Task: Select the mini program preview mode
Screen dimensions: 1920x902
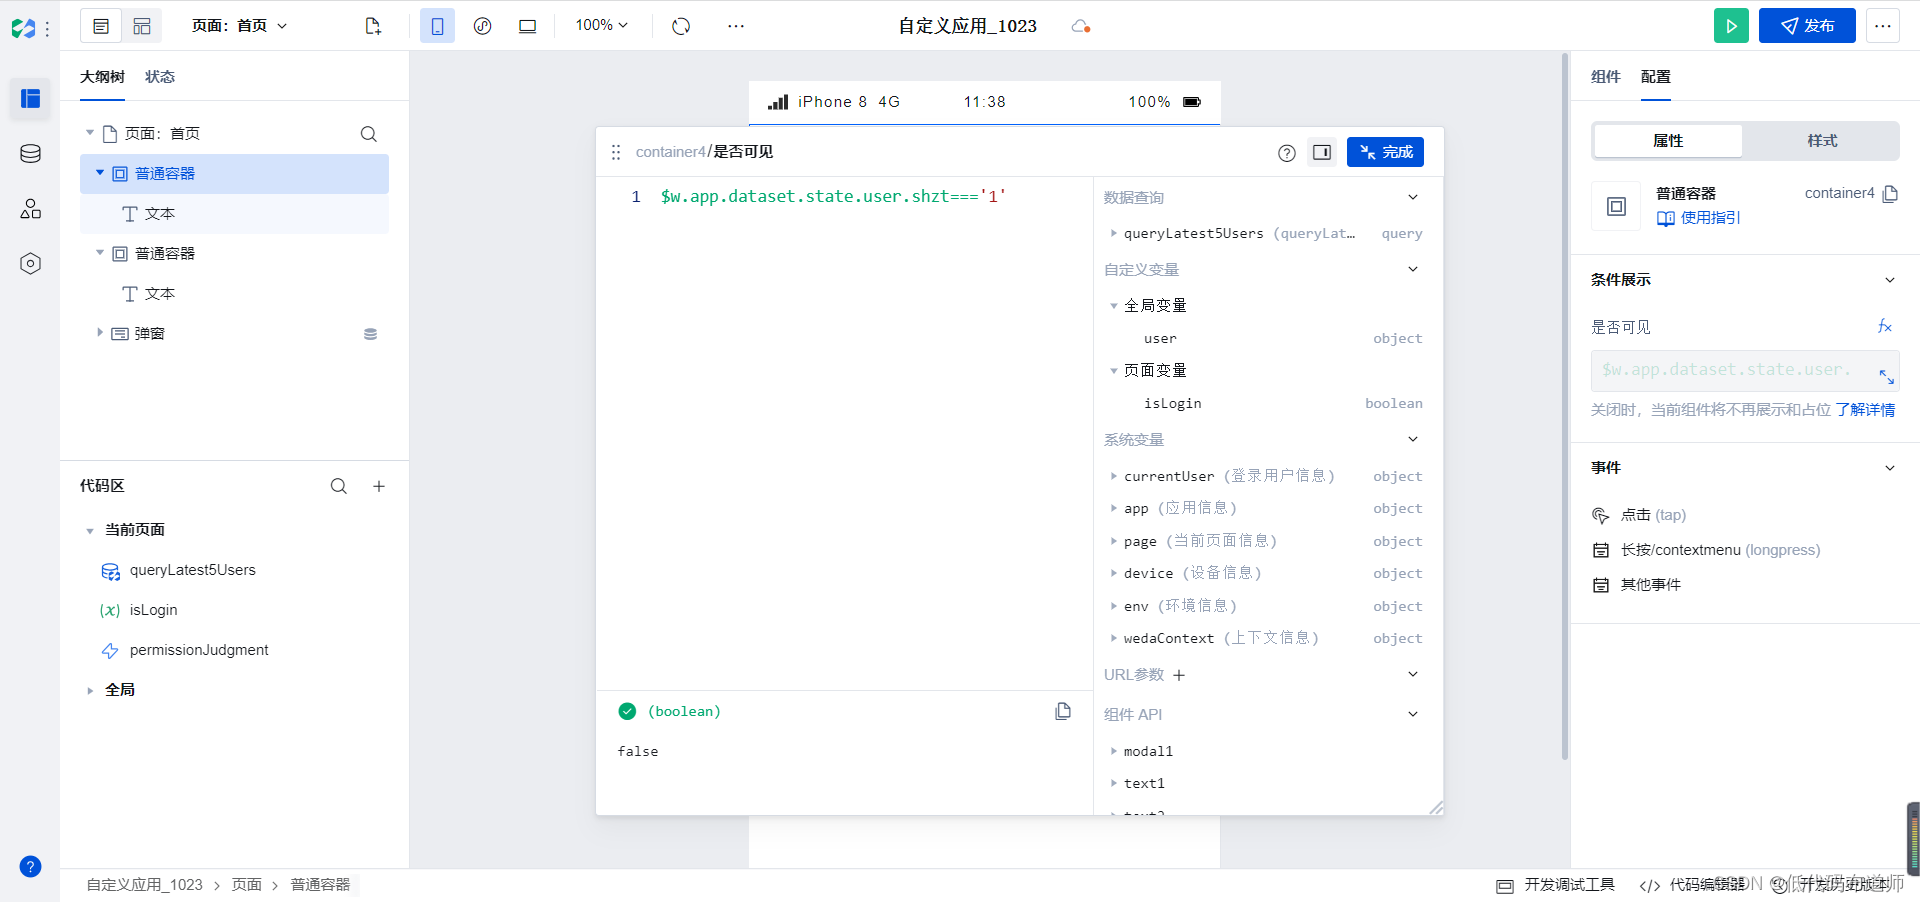Action: pyautogui.click(x=482, y=26)
